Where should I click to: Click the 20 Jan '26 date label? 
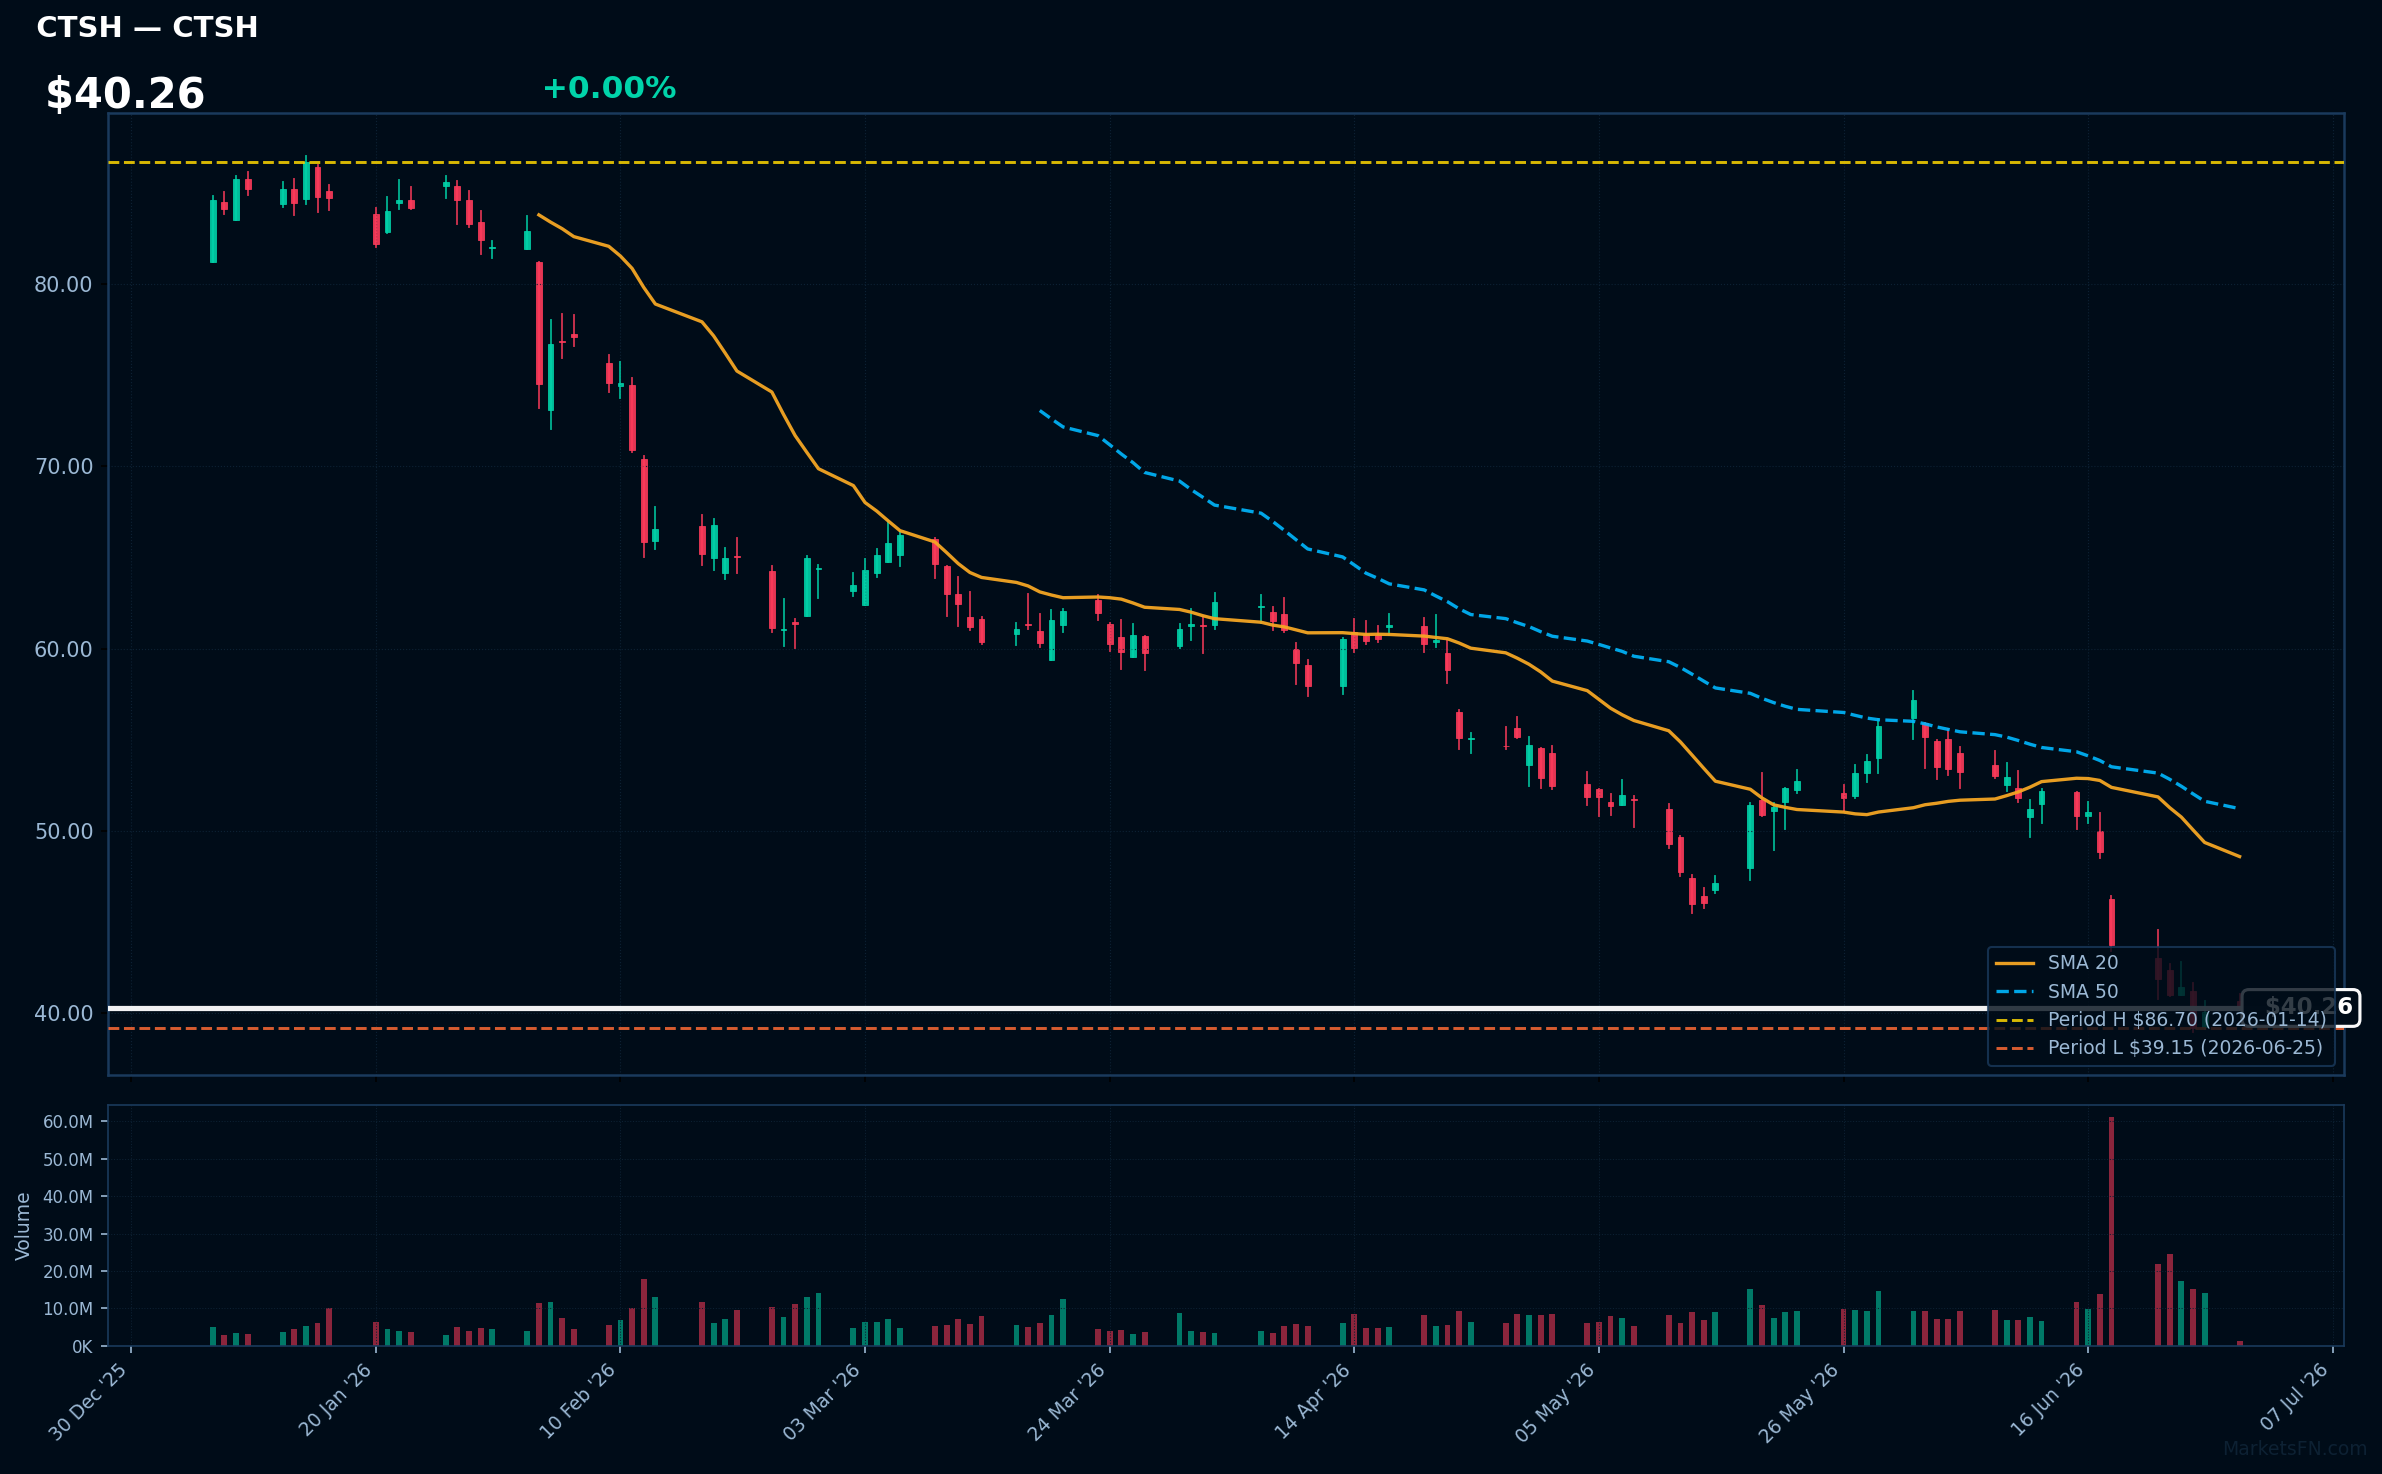click(x=335, y=1400)
